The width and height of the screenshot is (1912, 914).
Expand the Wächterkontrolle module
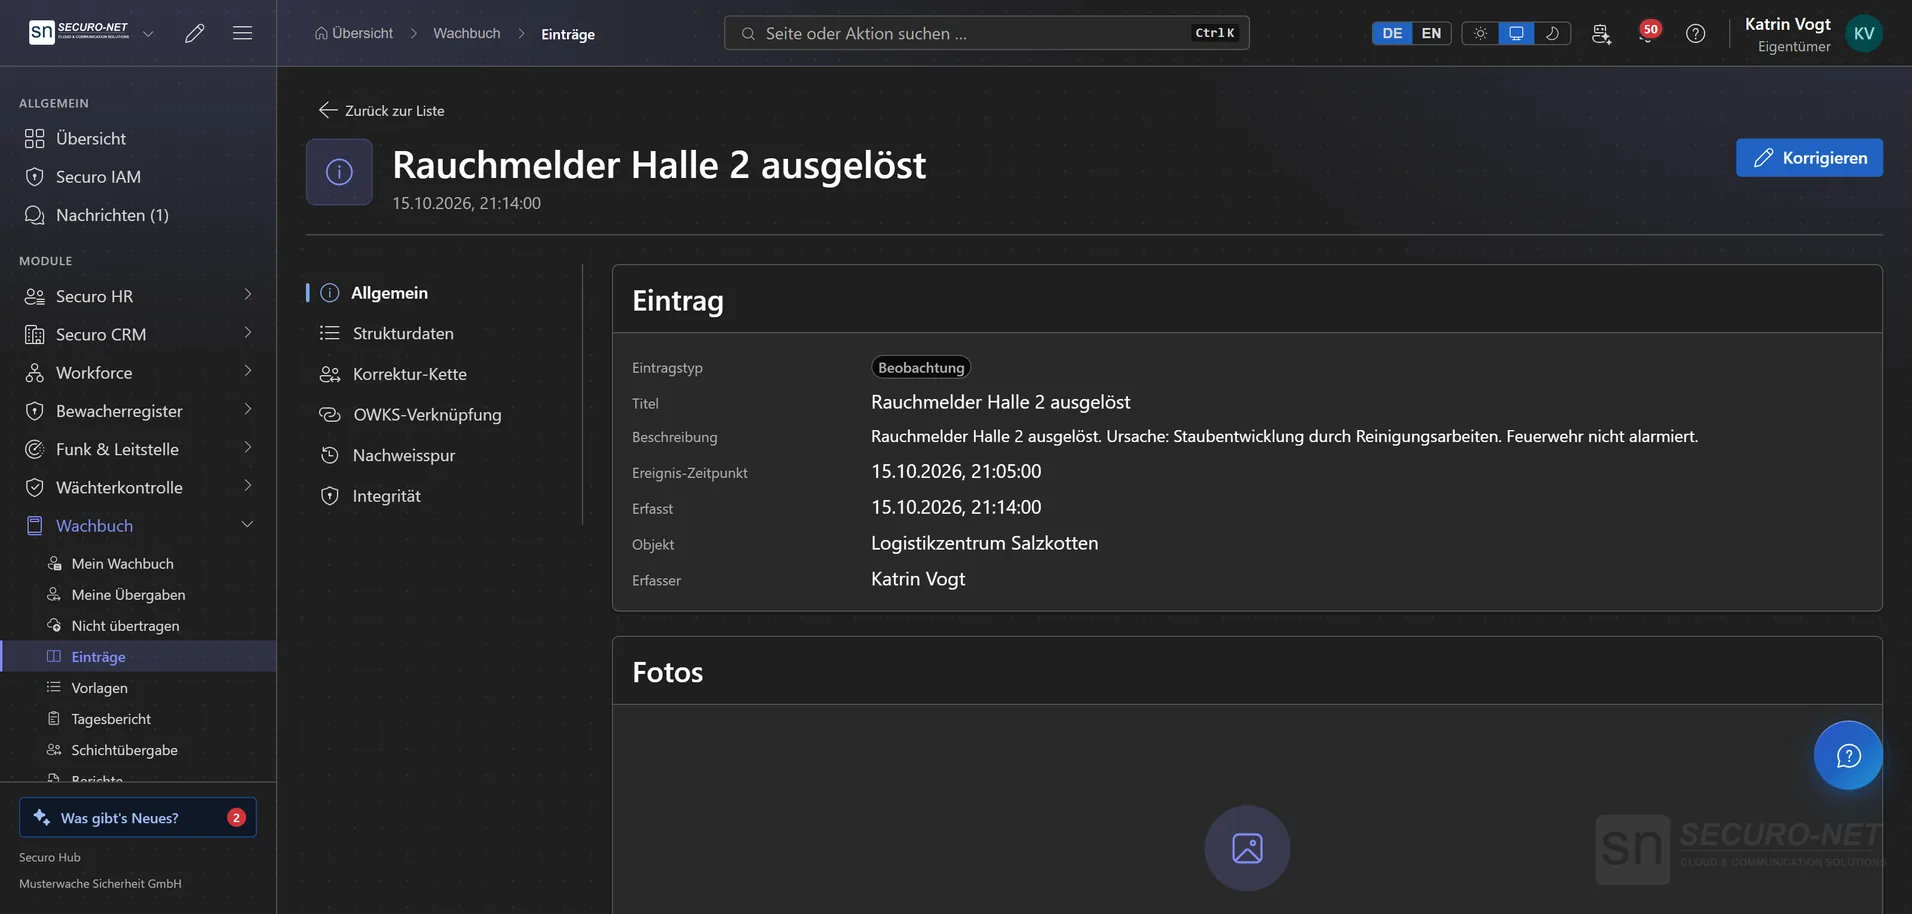point(138,487)
